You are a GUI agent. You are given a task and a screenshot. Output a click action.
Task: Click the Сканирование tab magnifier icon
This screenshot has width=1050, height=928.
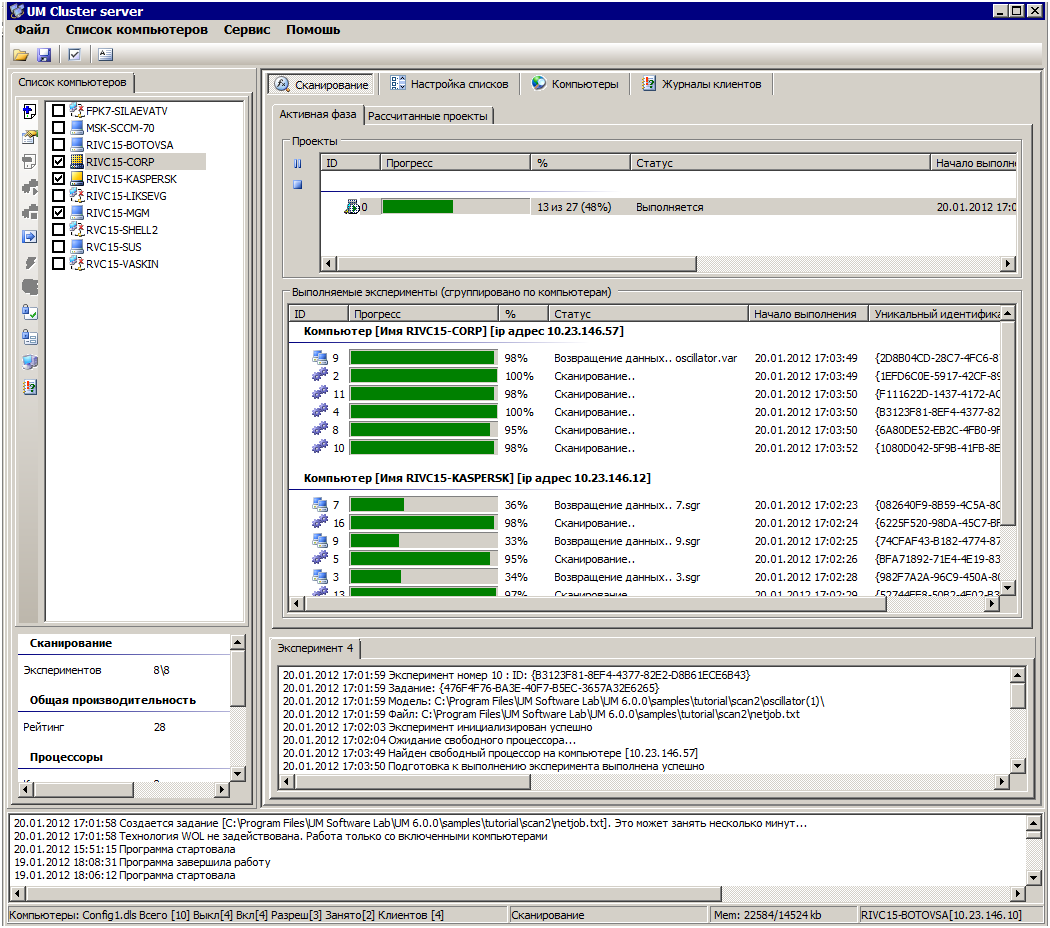(x=282, y=84)
